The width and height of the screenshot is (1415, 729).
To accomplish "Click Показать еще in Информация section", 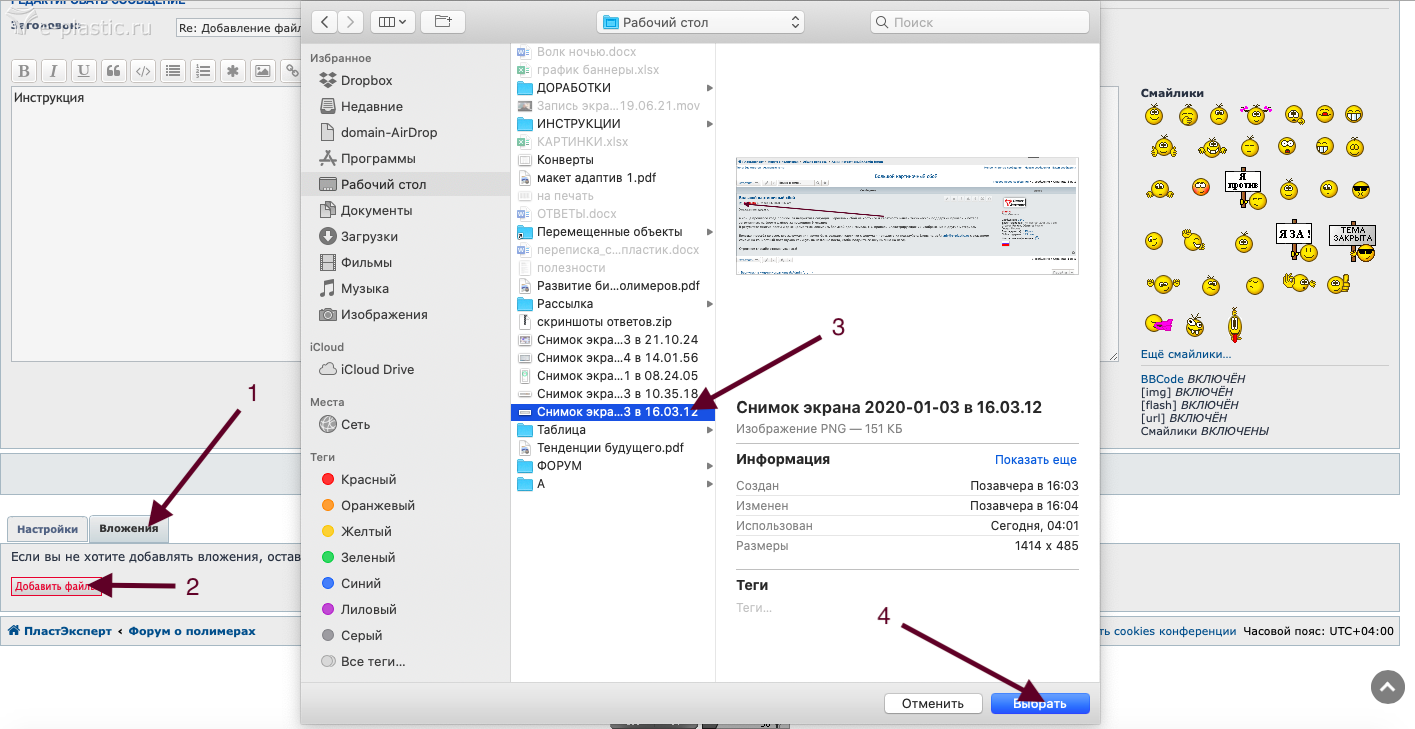I will pyautogui.click(x=1035, y=460).
